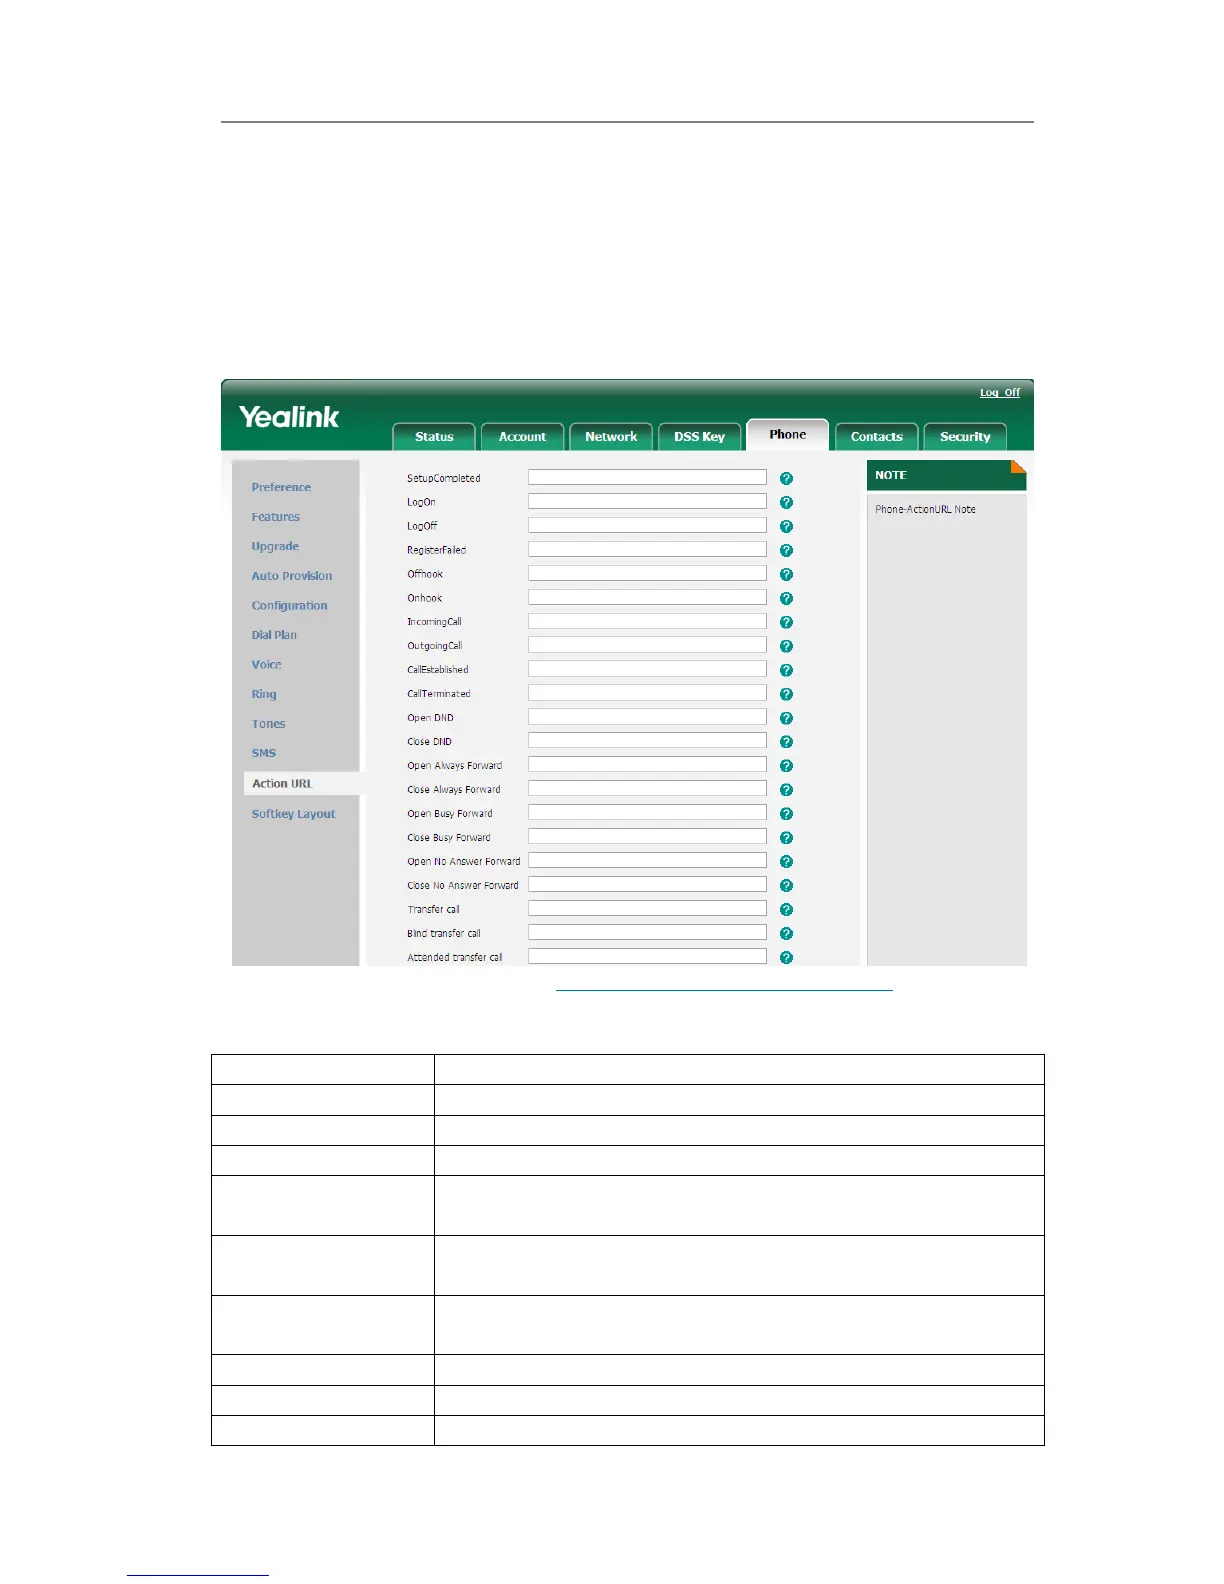The width and height of the screenshot is (1224, 1584).
Task: Click the Offhook help icon
Action: (x=786, y=575)
